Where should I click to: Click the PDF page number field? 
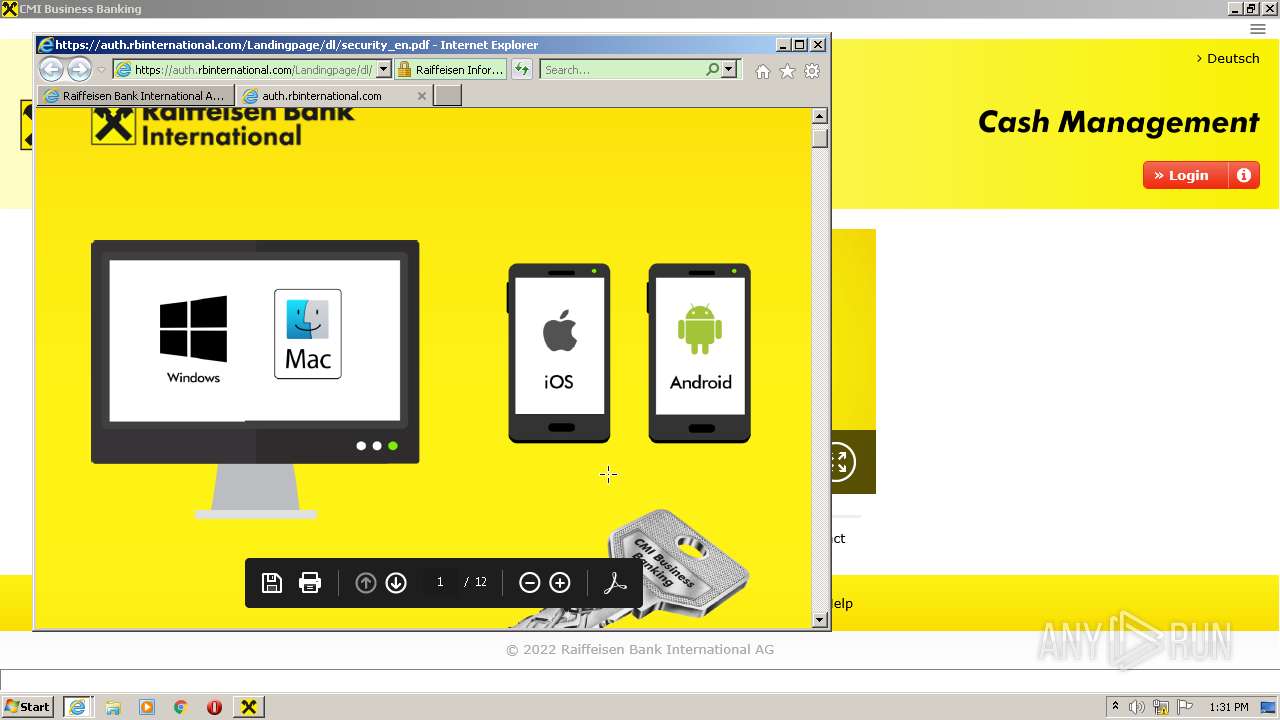coord(440,582)
